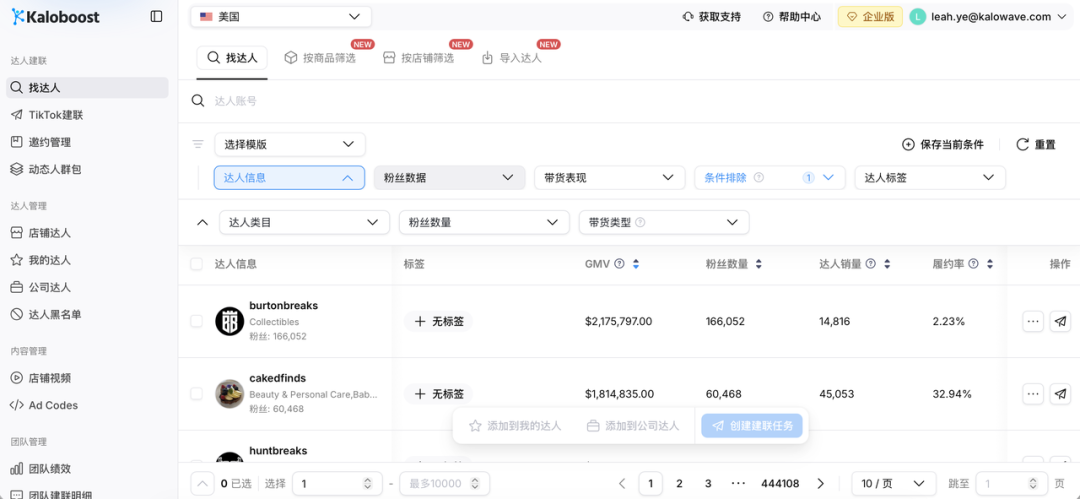
Task: Click 获取支持 support link
Action: click(712, 17)
